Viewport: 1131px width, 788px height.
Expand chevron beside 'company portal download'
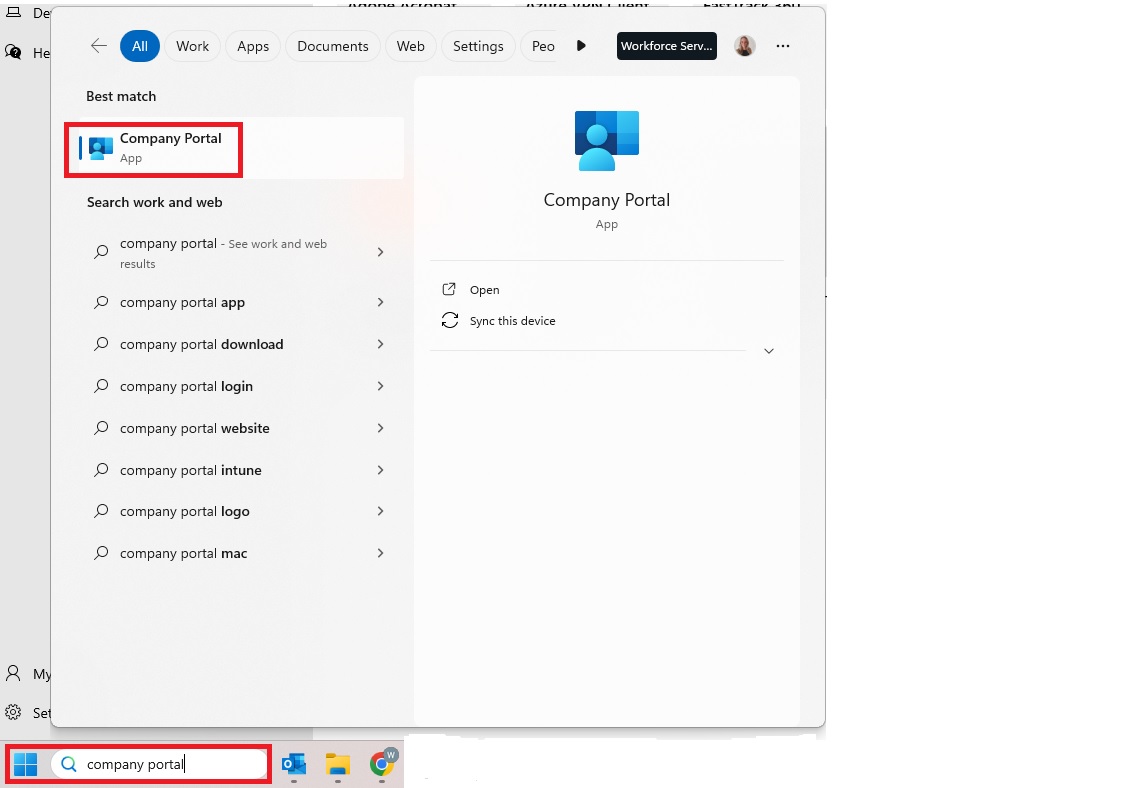[x=380, y=344]
